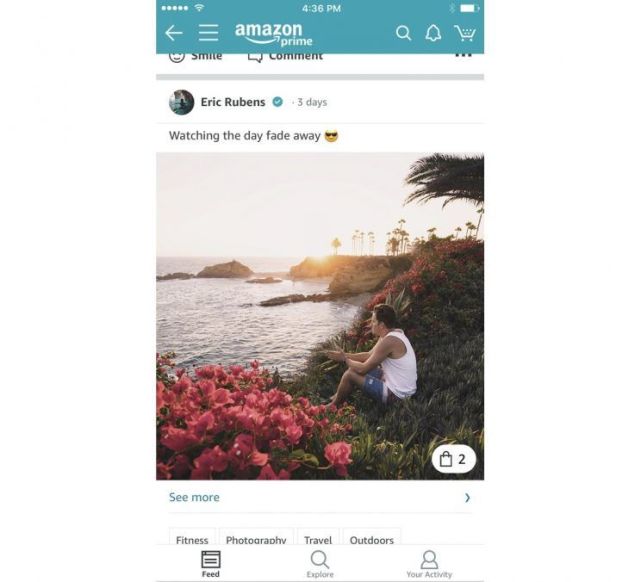Open the shopping cart icon
Image resolution: width=641 pixels, height=582 pixels.
point(465,33)
